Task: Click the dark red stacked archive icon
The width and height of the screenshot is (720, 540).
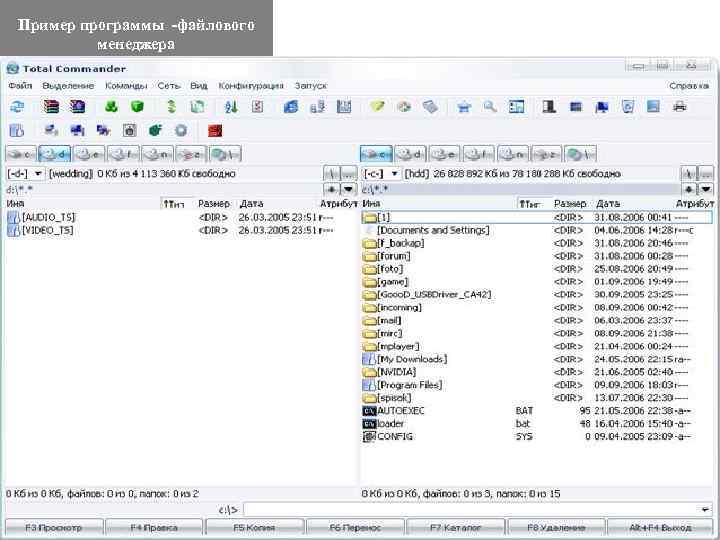Action: 51,107
